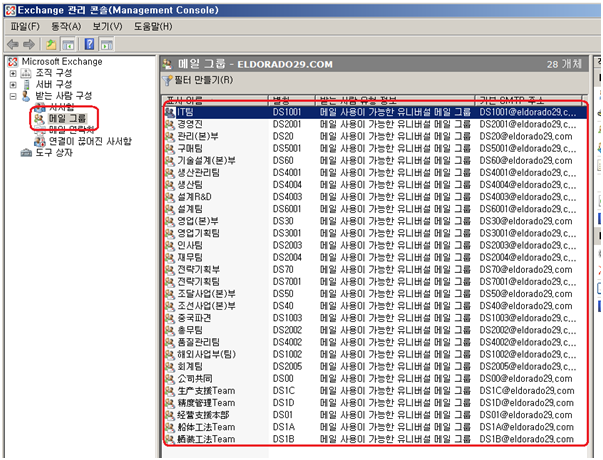The width and height of the screenshot is (603, 460).
Task: Click the group icon of 구매팀 row
Action: [170, 148]
